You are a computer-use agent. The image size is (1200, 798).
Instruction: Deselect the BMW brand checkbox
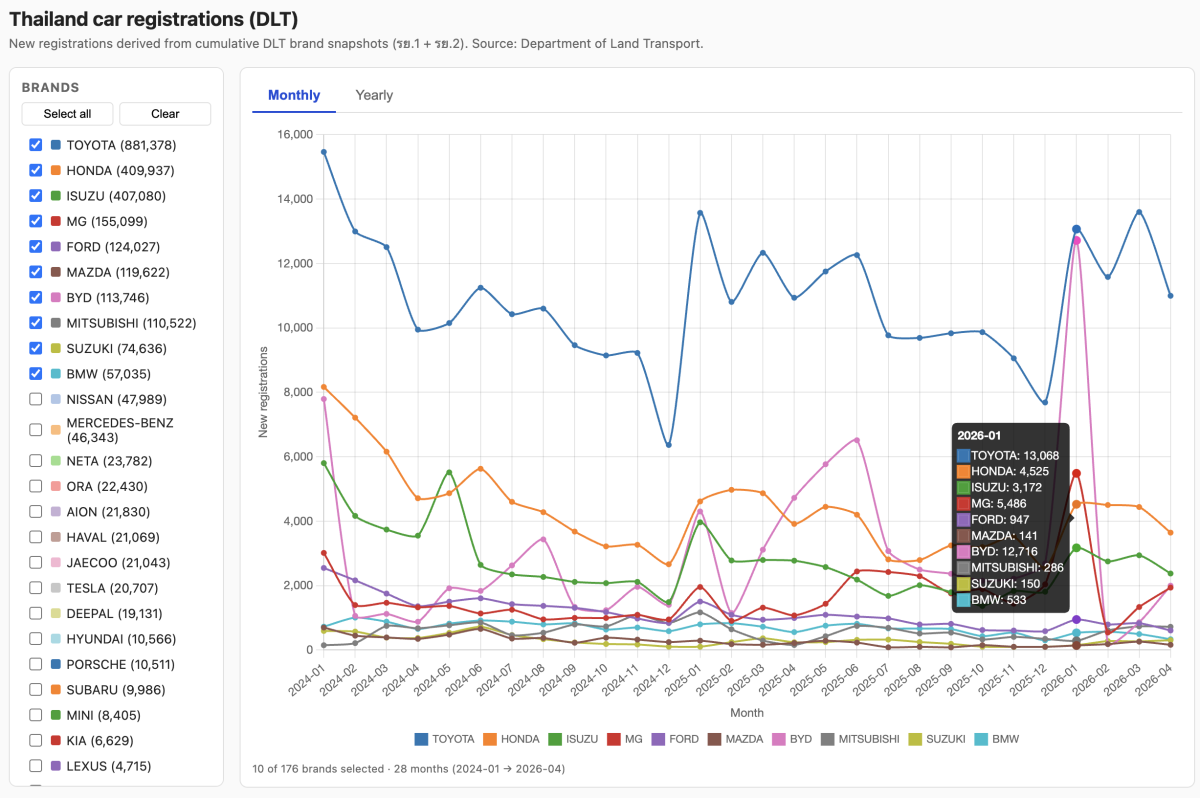click(x=36, y=374)
